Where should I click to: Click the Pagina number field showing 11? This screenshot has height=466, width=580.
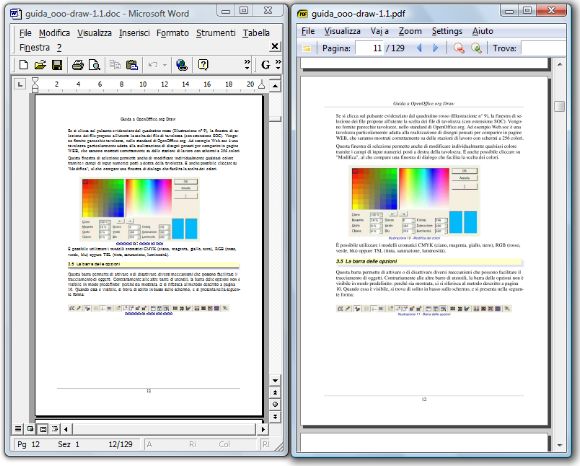tap(369, 48)
